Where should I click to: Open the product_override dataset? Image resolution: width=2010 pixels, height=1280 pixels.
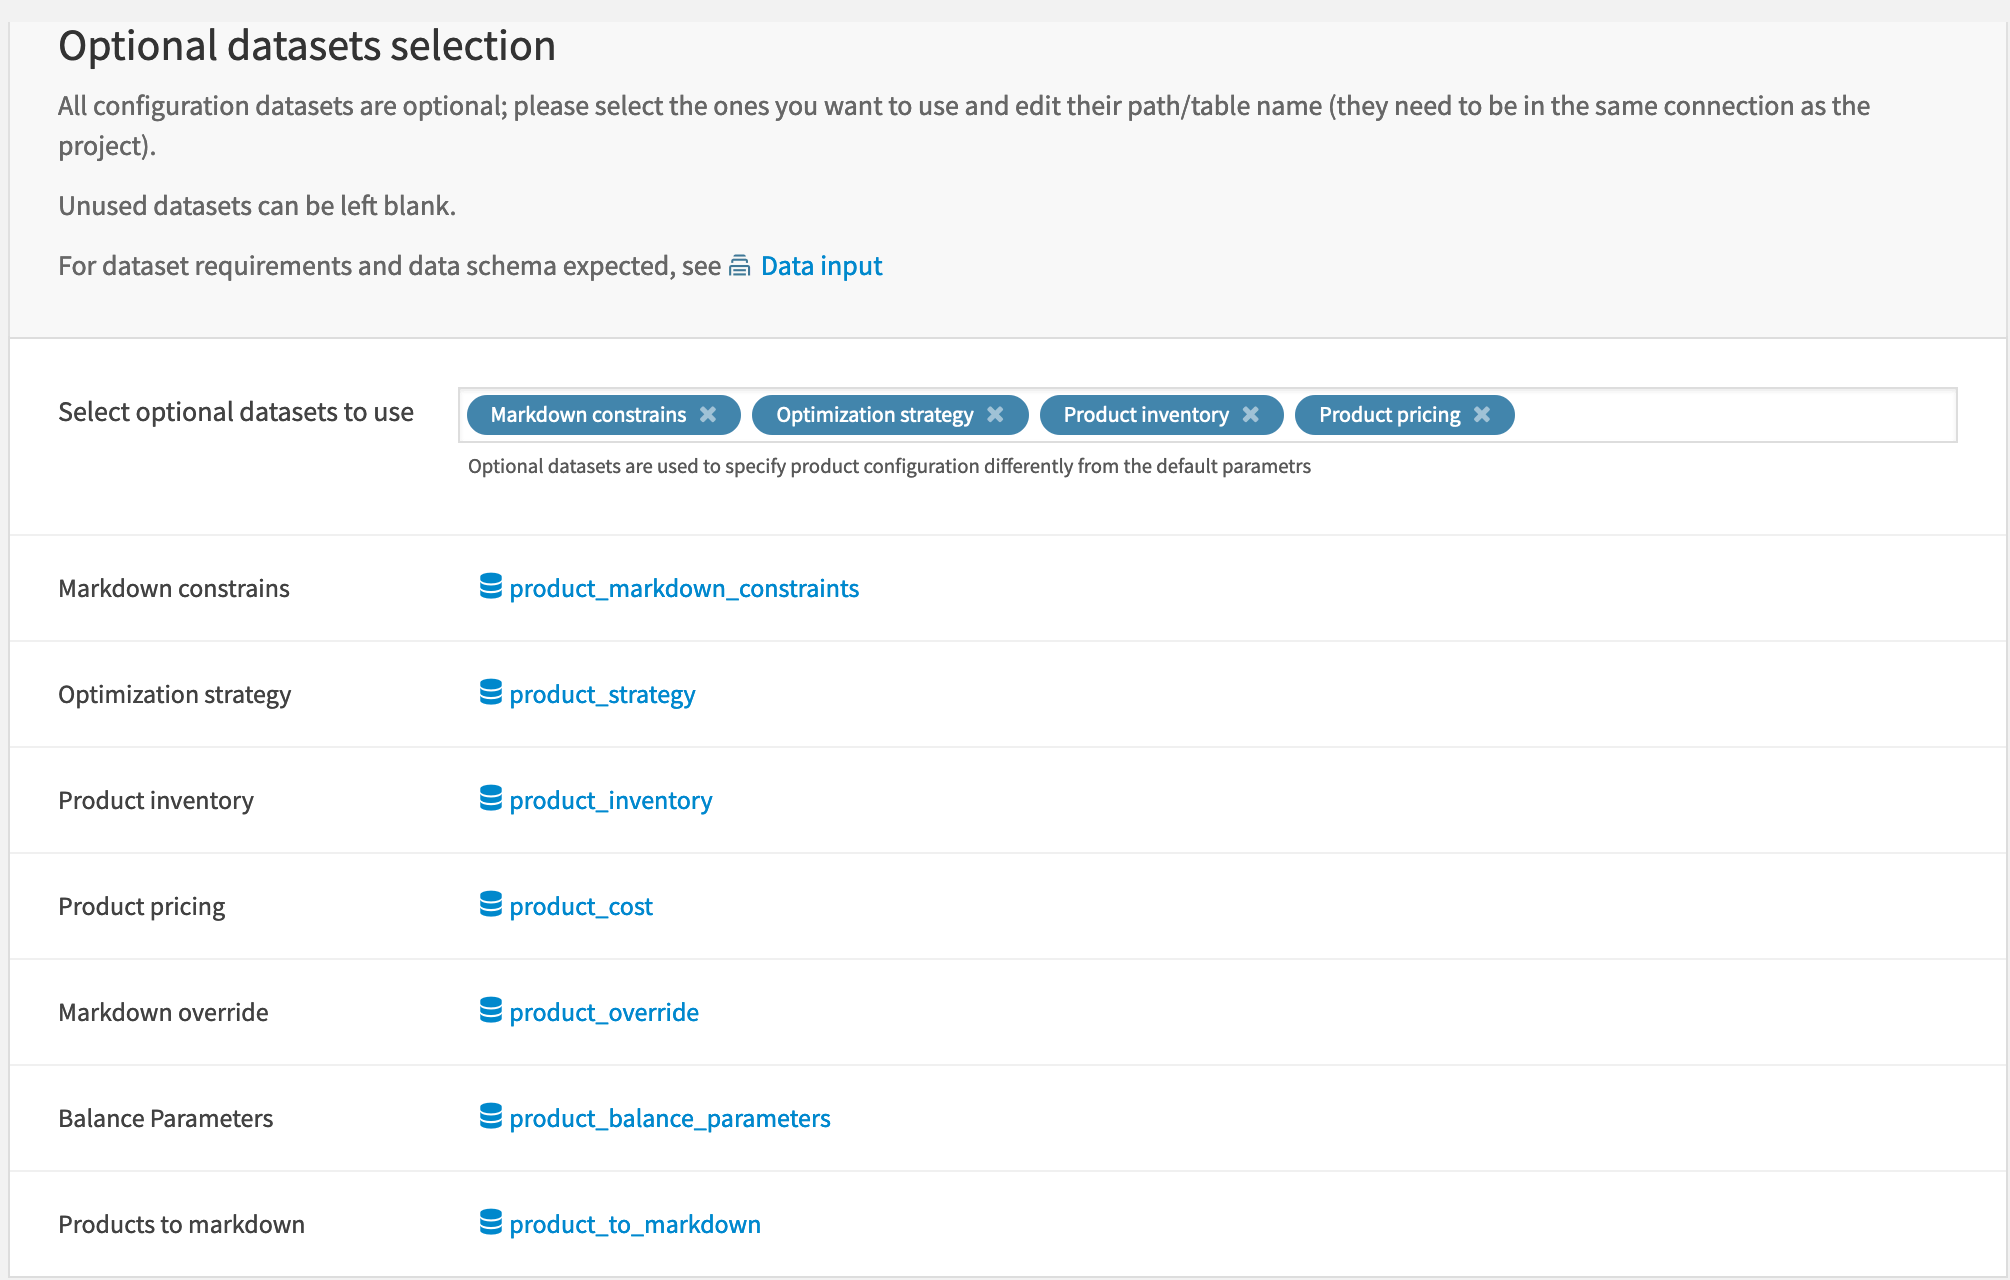(602, 1012)
